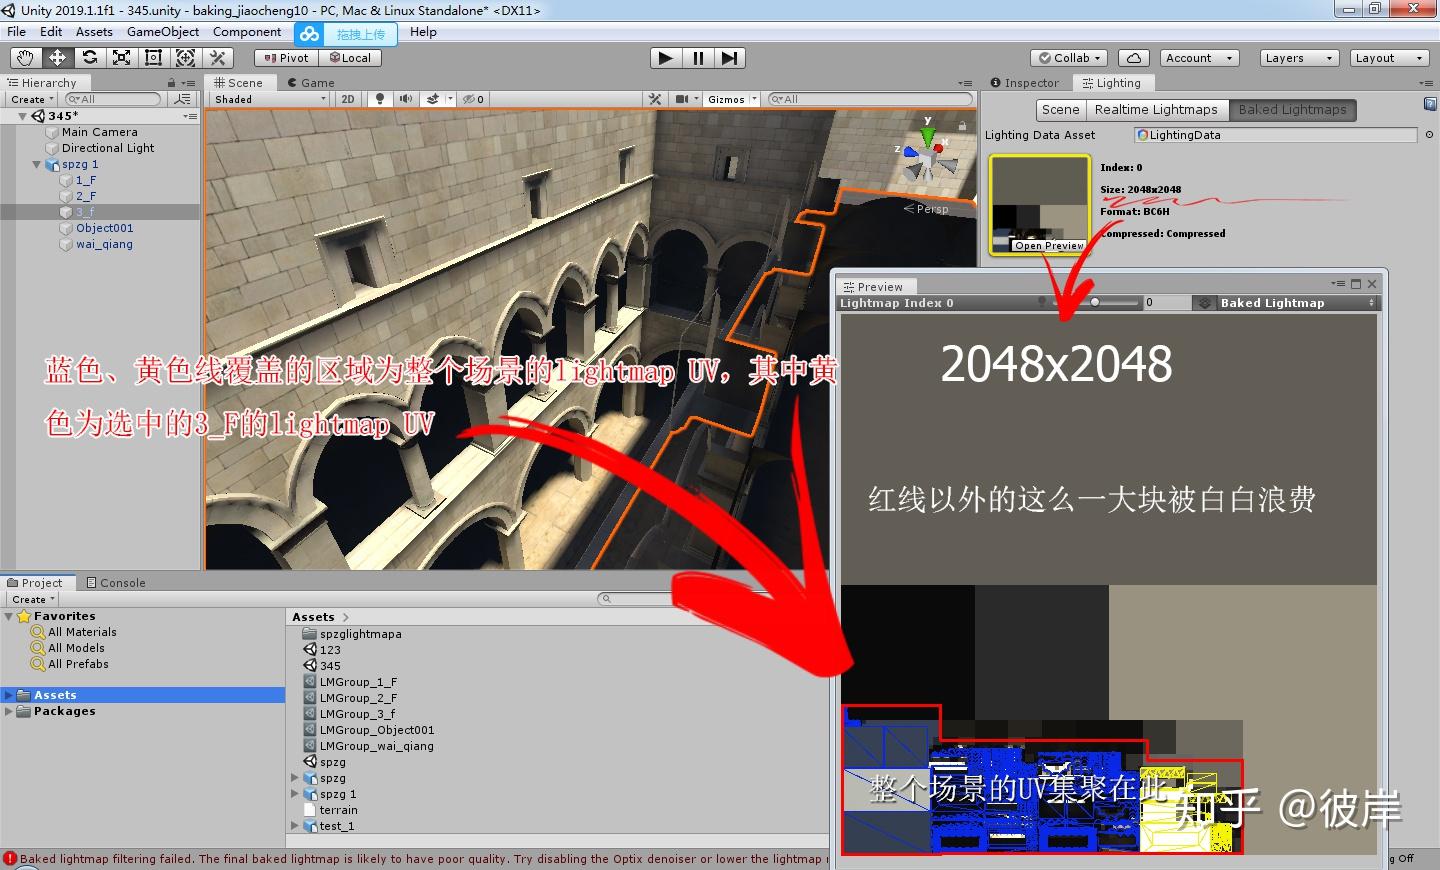This screenshot has height=870, width=1440.
Task: Select Directional Light in Hierarchy
Action: pyautogui.click(x=107, y=148)
